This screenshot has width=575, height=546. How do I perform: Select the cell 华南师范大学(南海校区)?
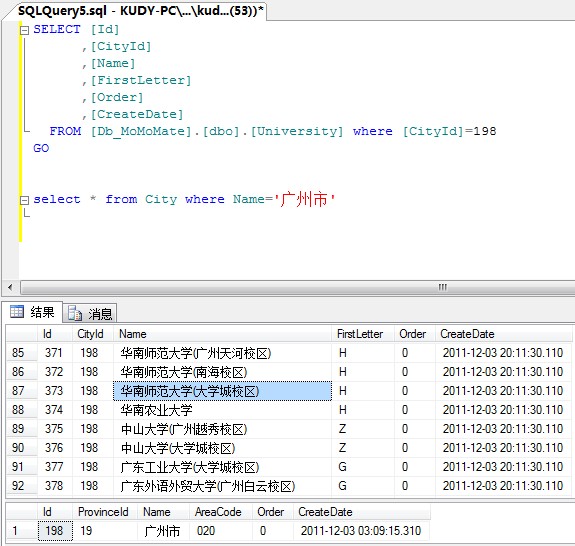[222, 372]
